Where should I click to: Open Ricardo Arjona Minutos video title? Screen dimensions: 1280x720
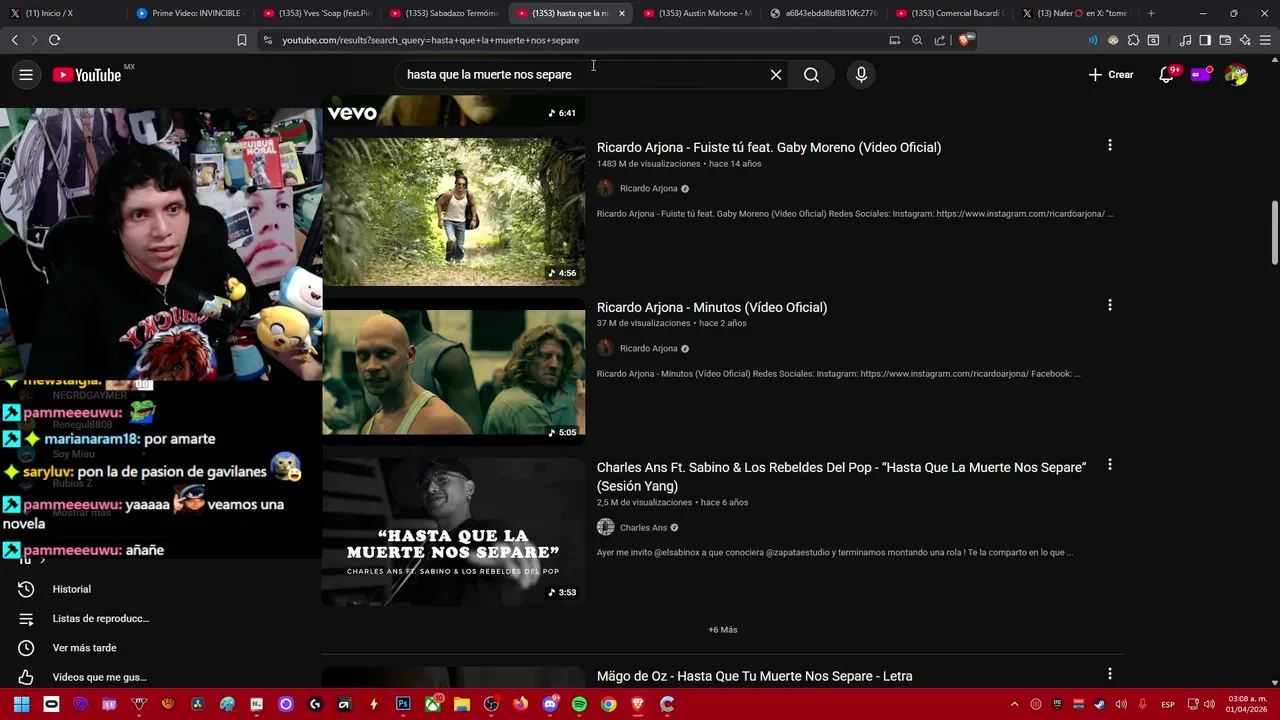tap(712, 307)
